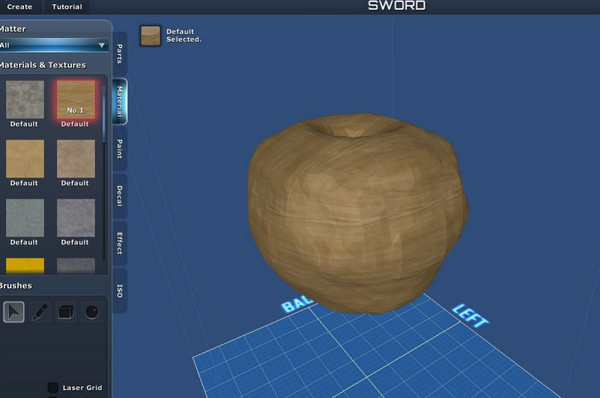Open the Matter 'All' dropdown
Screen dimensions: 600x398
point(53,45)
